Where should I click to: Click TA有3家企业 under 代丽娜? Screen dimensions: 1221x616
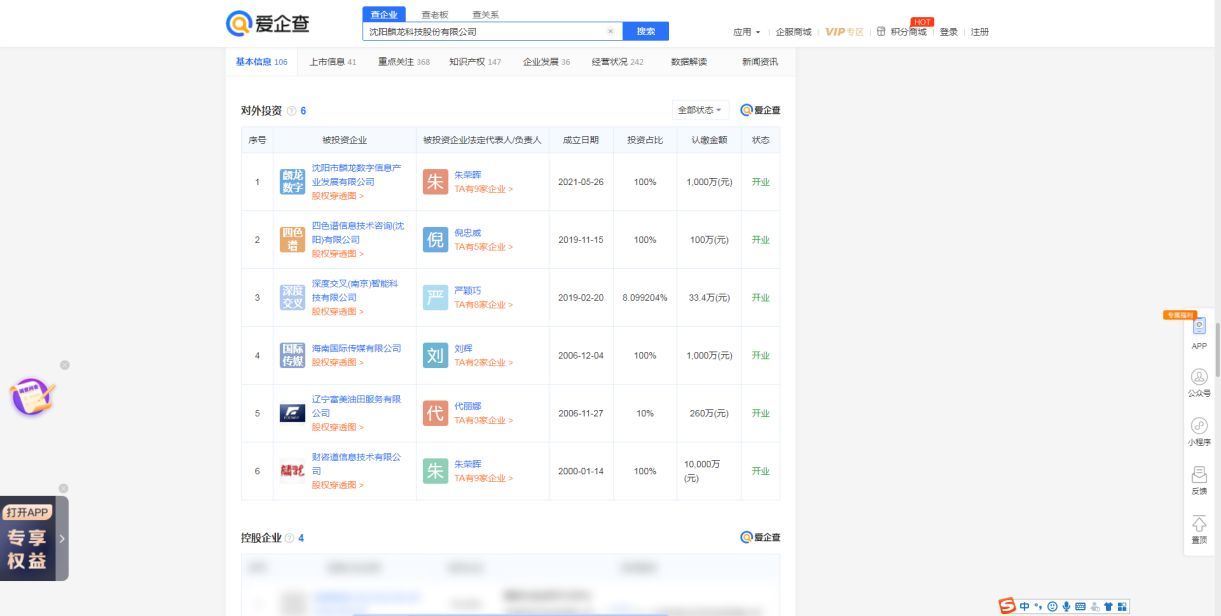484,420
